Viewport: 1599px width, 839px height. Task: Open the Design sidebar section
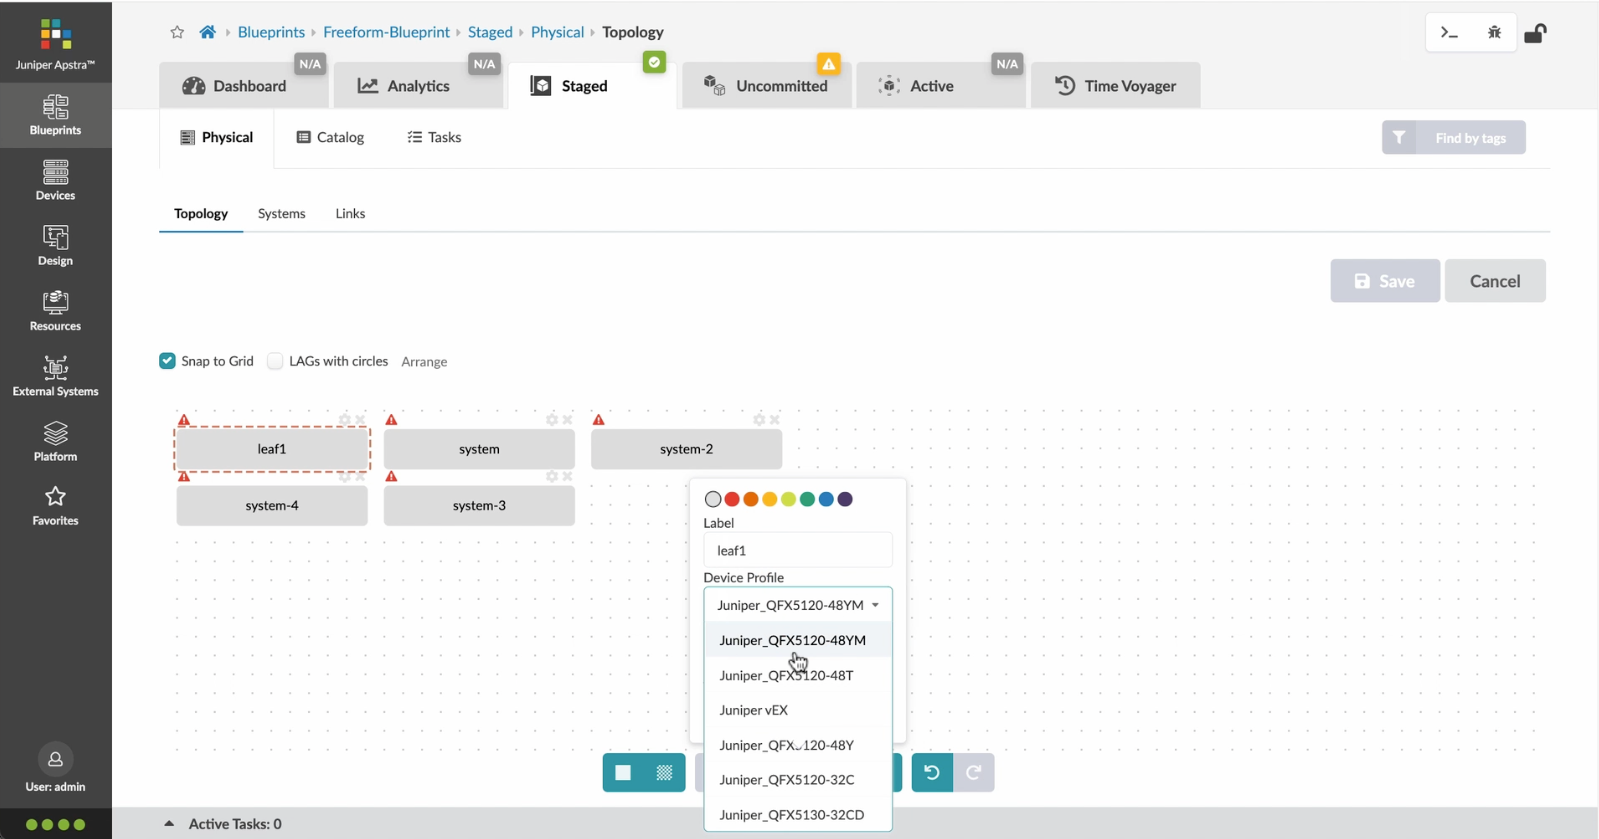point(55,245)
